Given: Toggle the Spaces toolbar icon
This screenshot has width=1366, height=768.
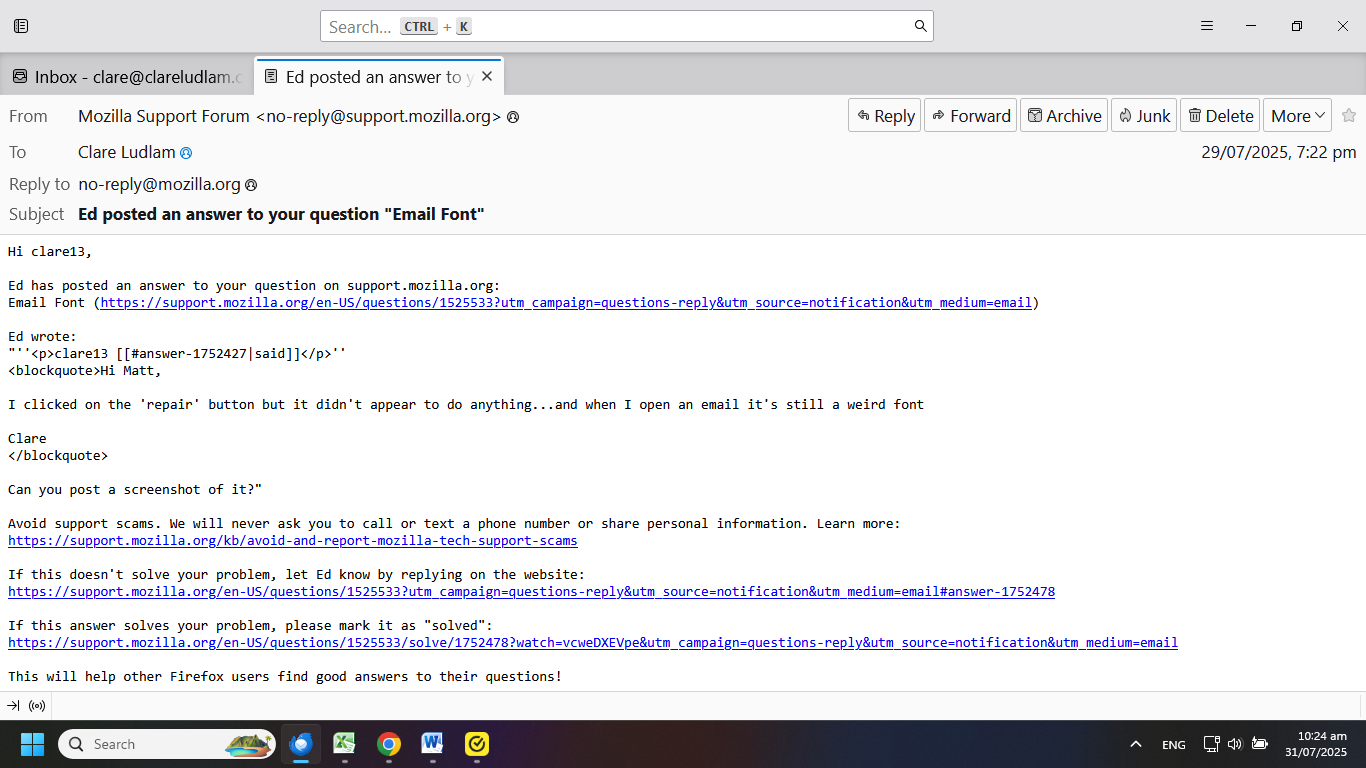Looking at the screenshot, I should click(x=21, y=26).
